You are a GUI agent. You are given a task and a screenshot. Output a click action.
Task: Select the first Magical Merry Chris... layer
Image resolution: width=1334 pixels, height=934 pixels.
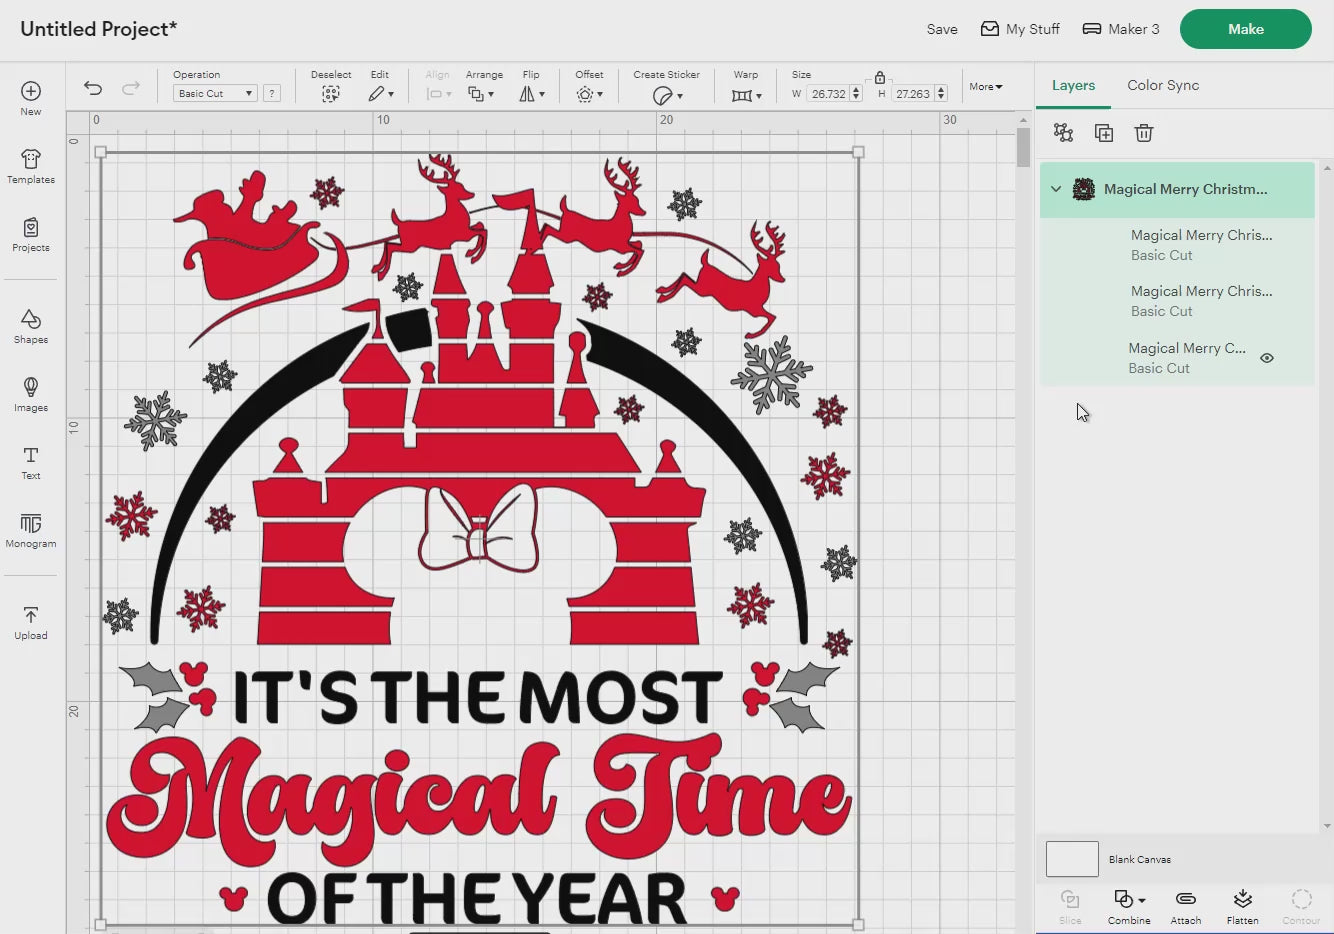1177,245
